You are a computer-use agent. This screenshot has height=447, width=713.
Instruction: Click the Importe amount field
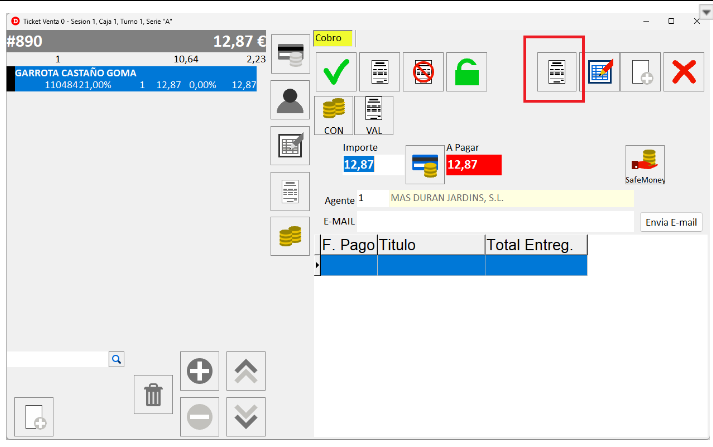click(373, 165)
